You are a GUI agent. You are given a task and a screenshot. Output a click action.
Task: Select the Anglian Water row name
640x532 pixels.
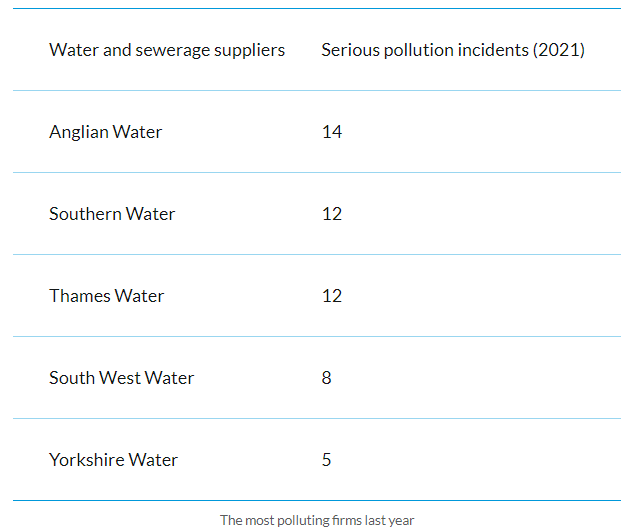point(106,132)
